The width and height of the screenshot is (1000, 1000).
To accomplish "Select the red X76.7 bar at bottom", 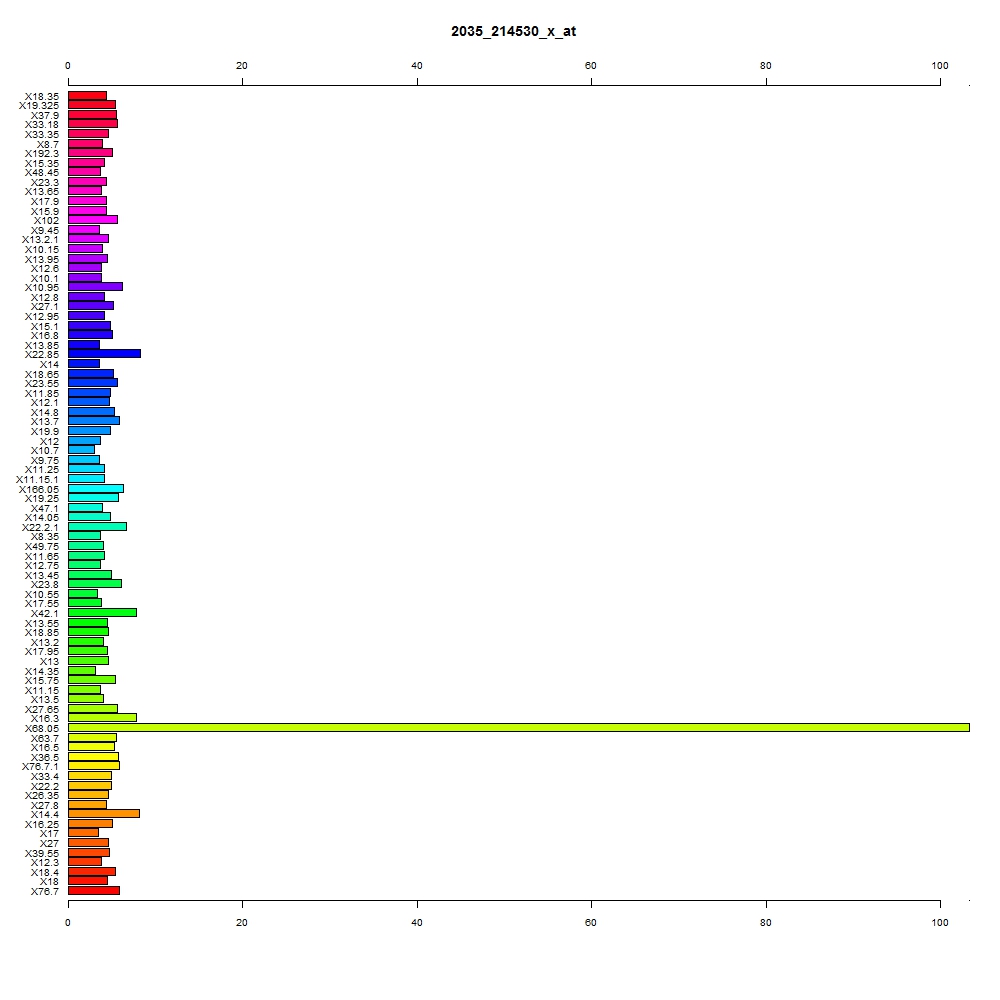I will [94, 891].
